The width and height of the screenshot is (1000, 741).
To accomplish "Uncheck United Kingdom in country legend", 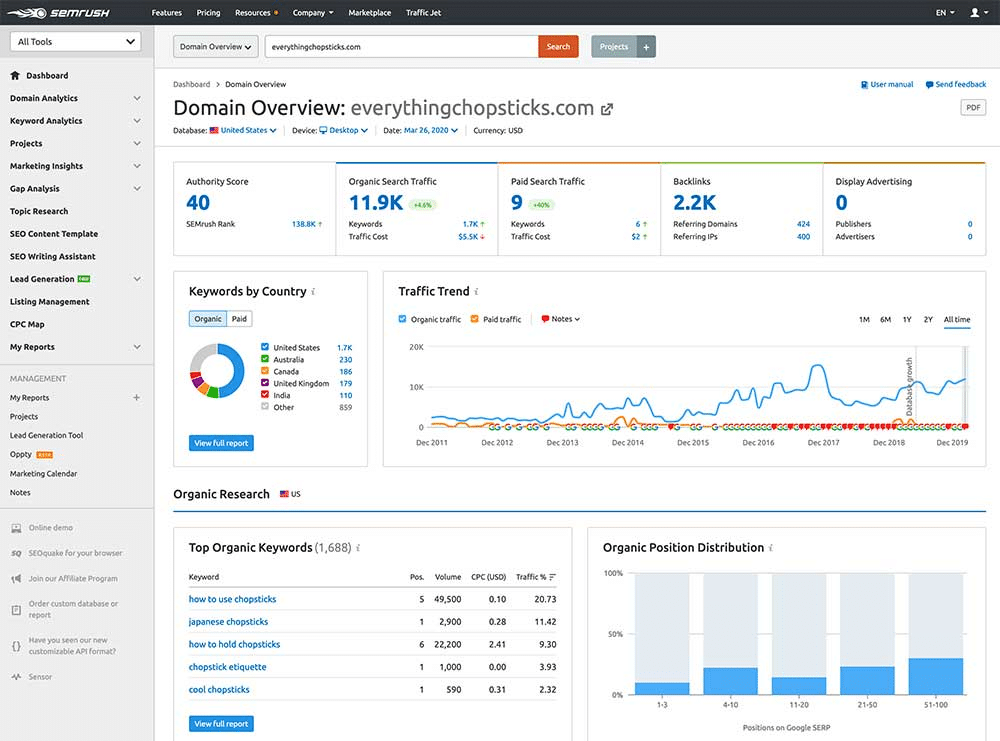I will 265,383.
